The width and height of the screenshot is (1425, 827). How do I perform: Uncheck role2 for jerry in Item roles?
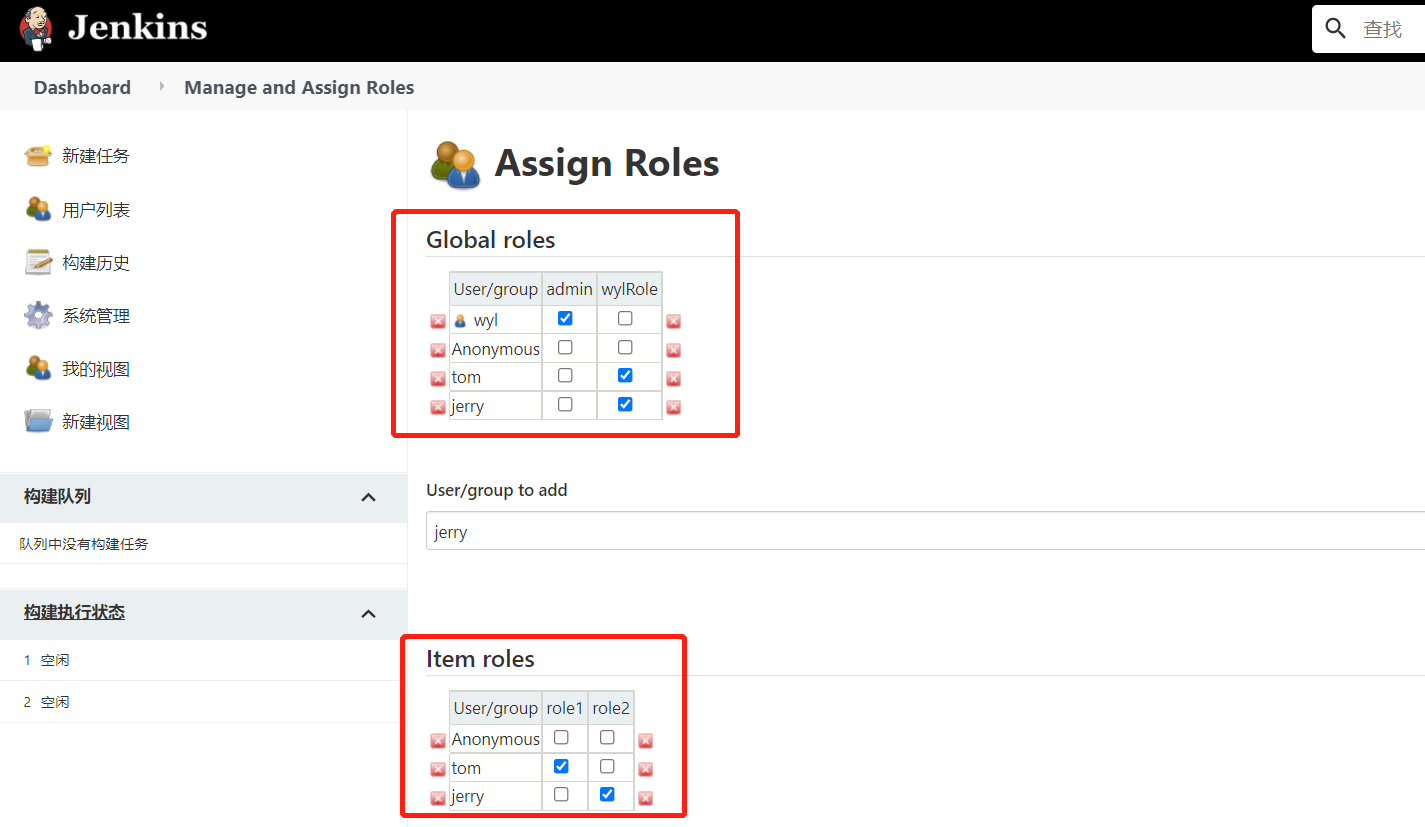coord(607,794)
